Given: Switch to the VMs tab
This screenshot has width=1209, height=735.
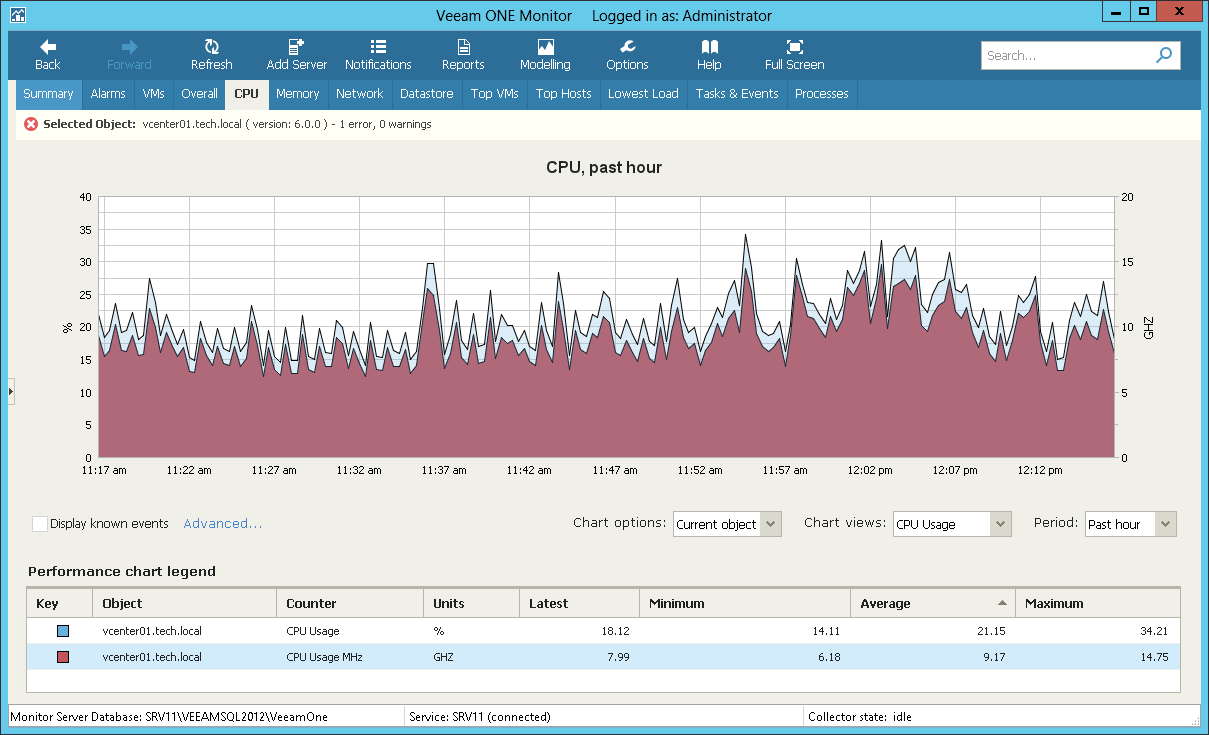Looking at the screenshot, I should click(x=153, y=94).
